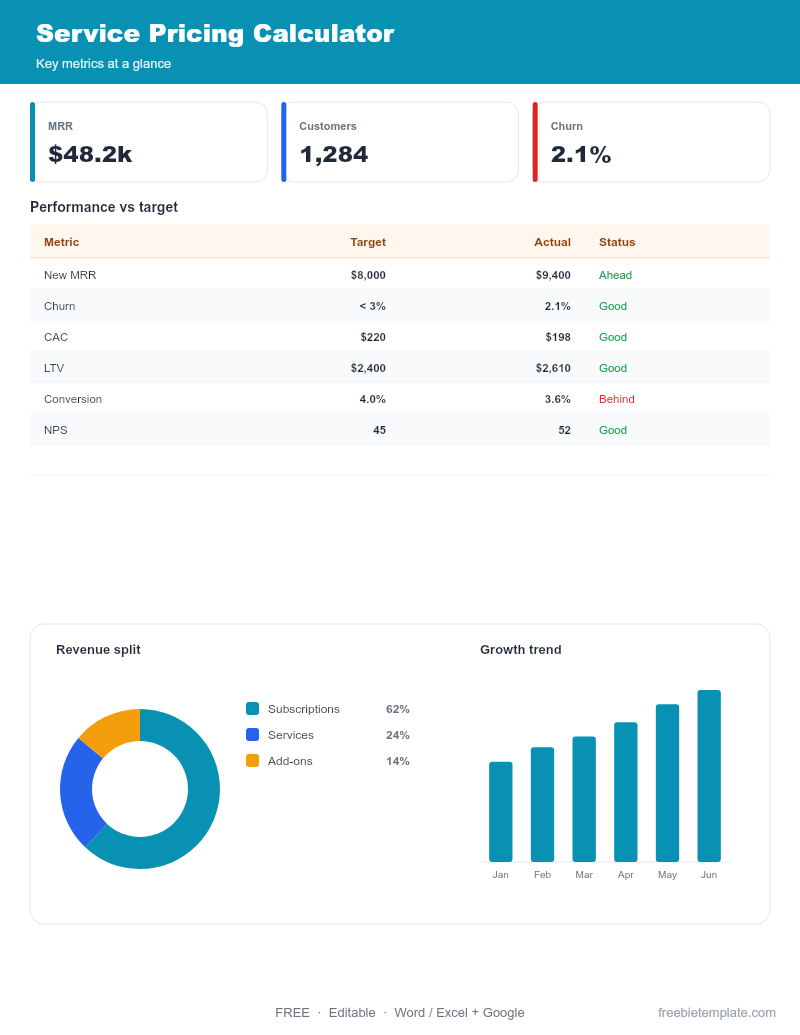This screenshot has height=1035, width=800.
Task: Click the blue Services donut segment
Action: coord(78,793)
